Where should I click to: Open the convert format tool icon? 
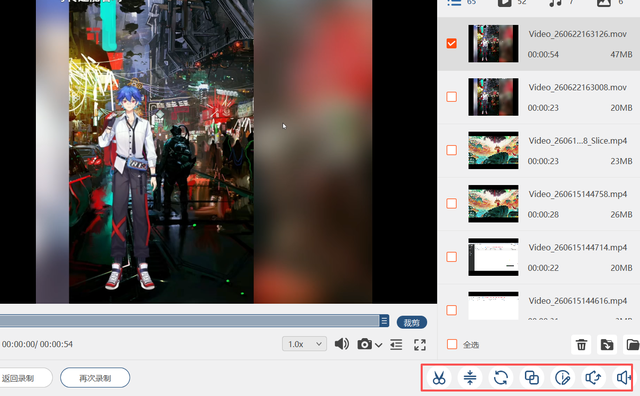[x=501, y=378]
